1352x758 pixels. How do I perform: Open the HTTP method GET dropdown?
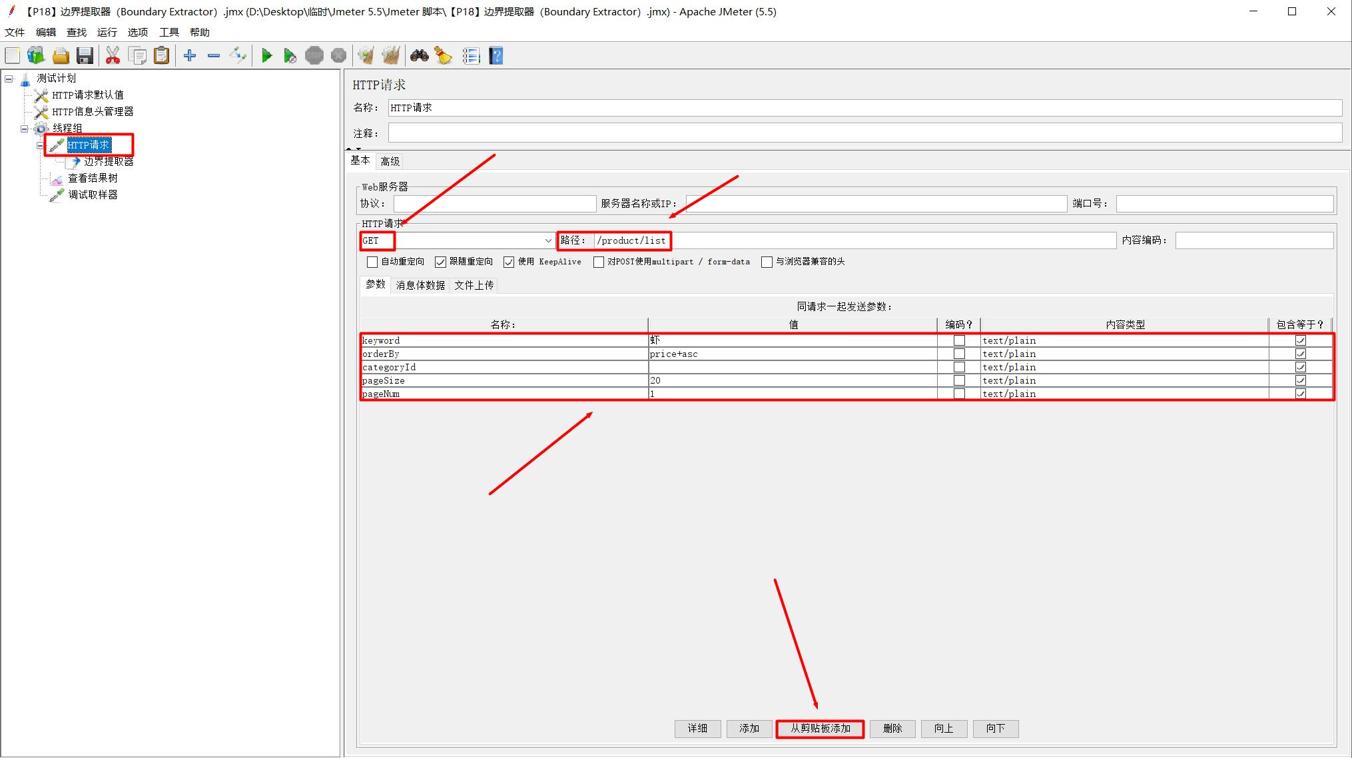tap(547, 241)
